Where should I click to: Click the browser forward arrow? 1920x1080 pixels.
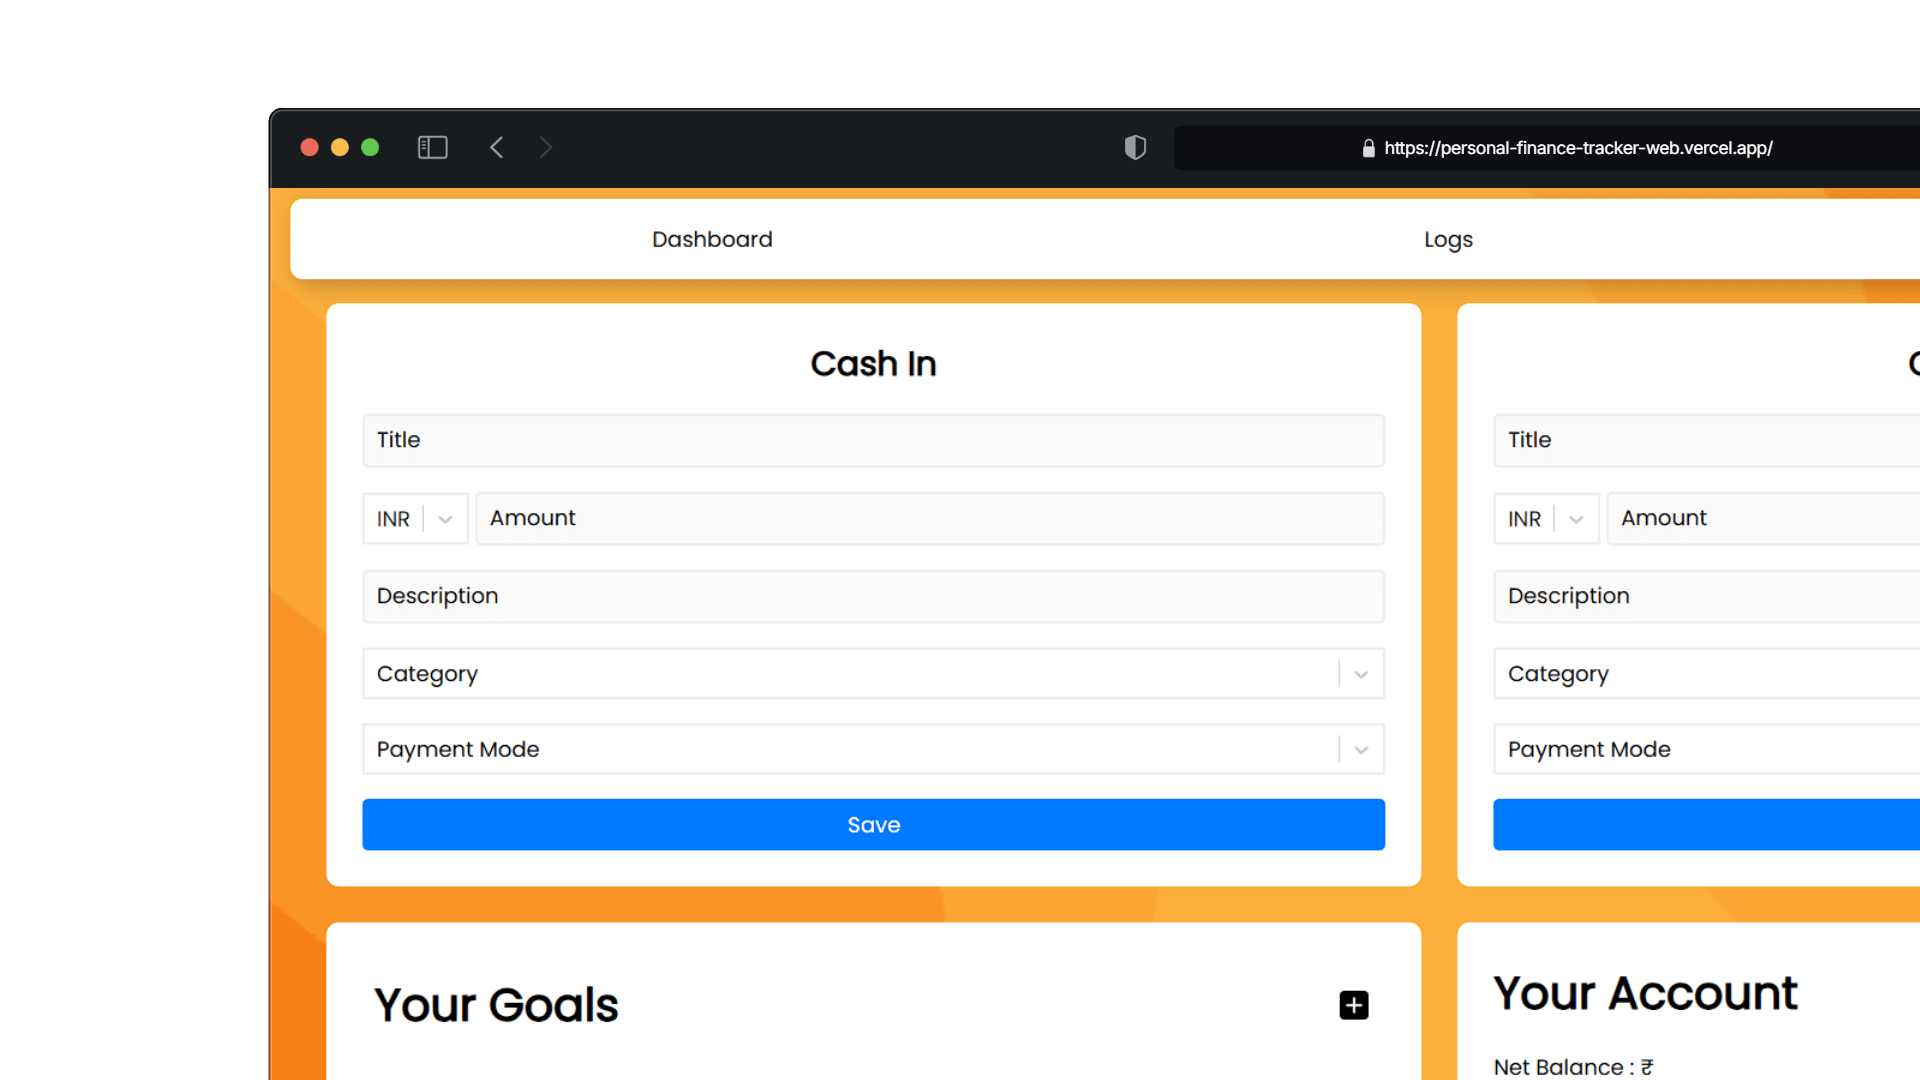[x=545, y=148]
